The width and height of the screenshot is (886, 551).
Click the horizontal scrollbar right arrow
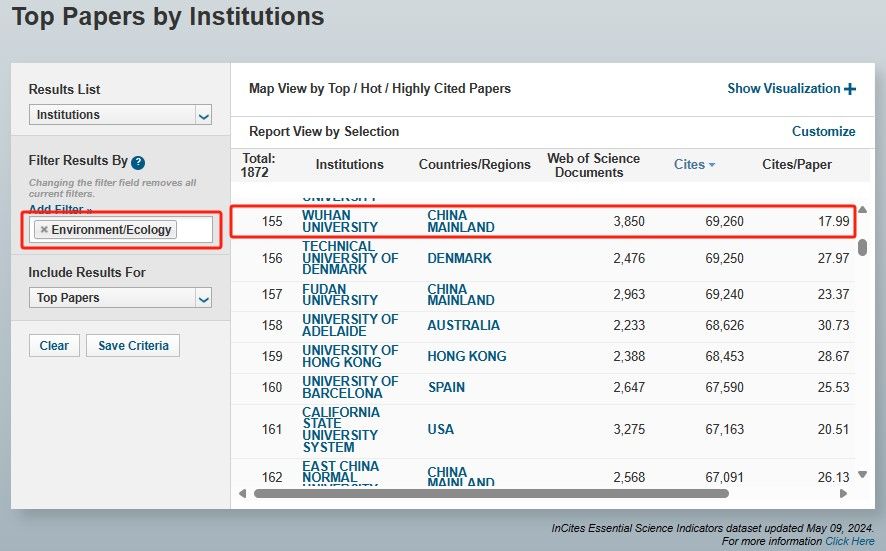click(843, 493)
